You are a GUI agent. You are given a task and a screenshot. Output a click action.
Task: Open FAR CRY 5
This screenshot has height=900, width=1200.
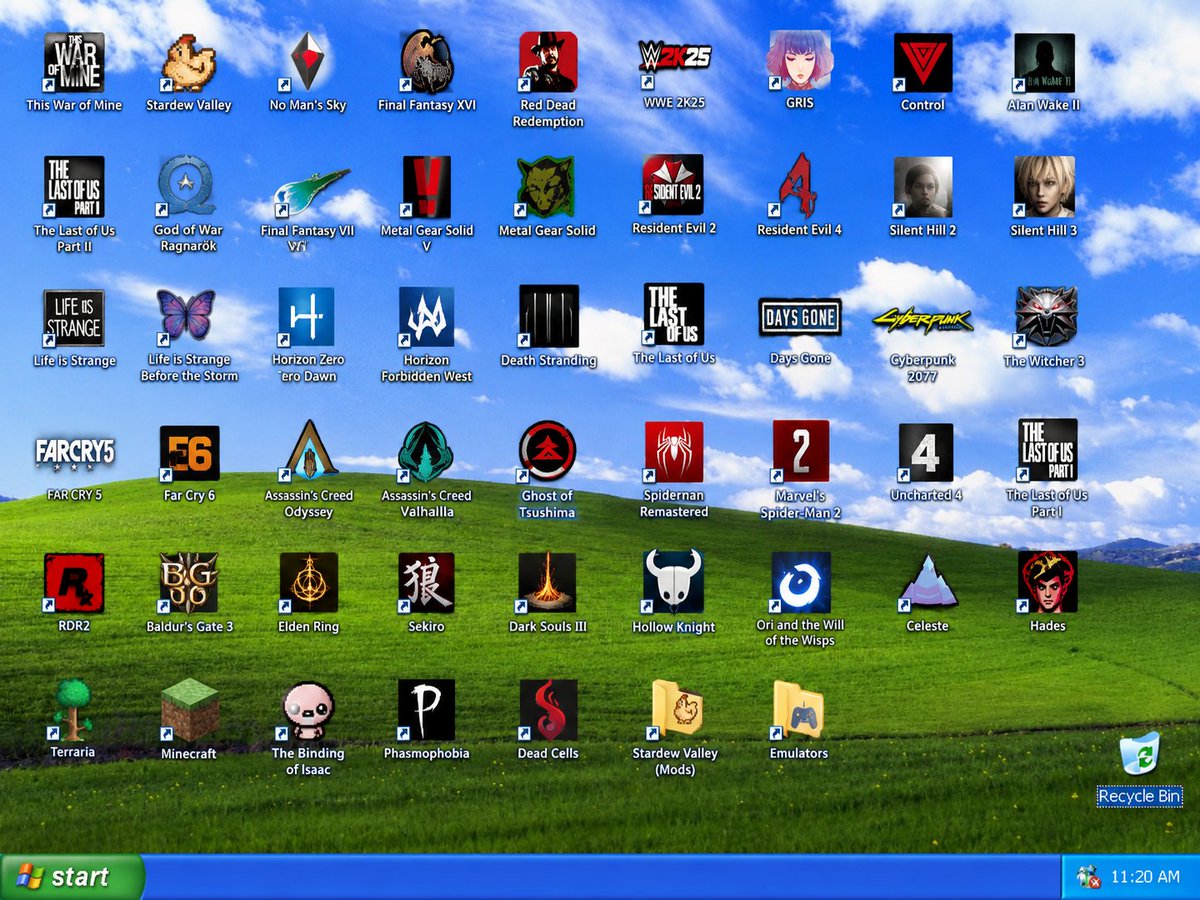74,453
